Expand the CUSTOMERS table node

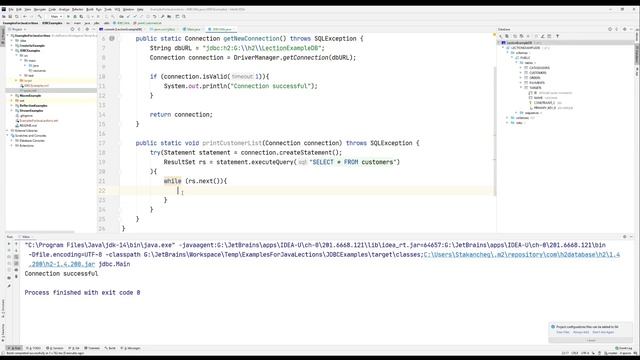[x=521, y=73]
